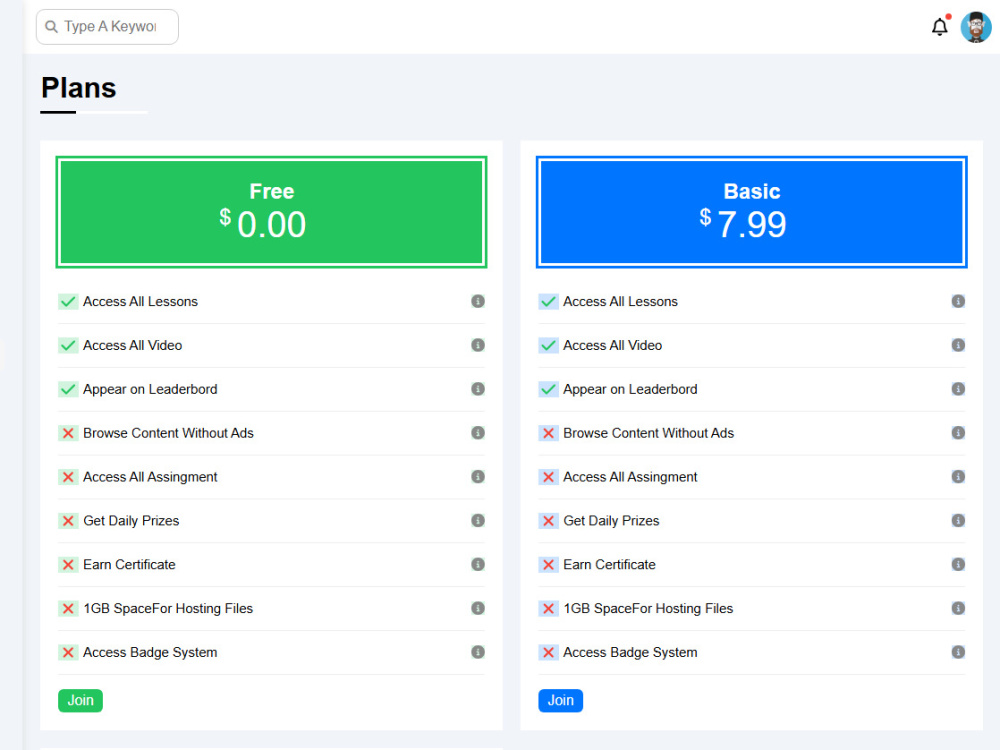The width and height of the screenshot is (1000, 750).
Task: Select Basic plan text Browse Content Without Ads
Action: (649, 433)
